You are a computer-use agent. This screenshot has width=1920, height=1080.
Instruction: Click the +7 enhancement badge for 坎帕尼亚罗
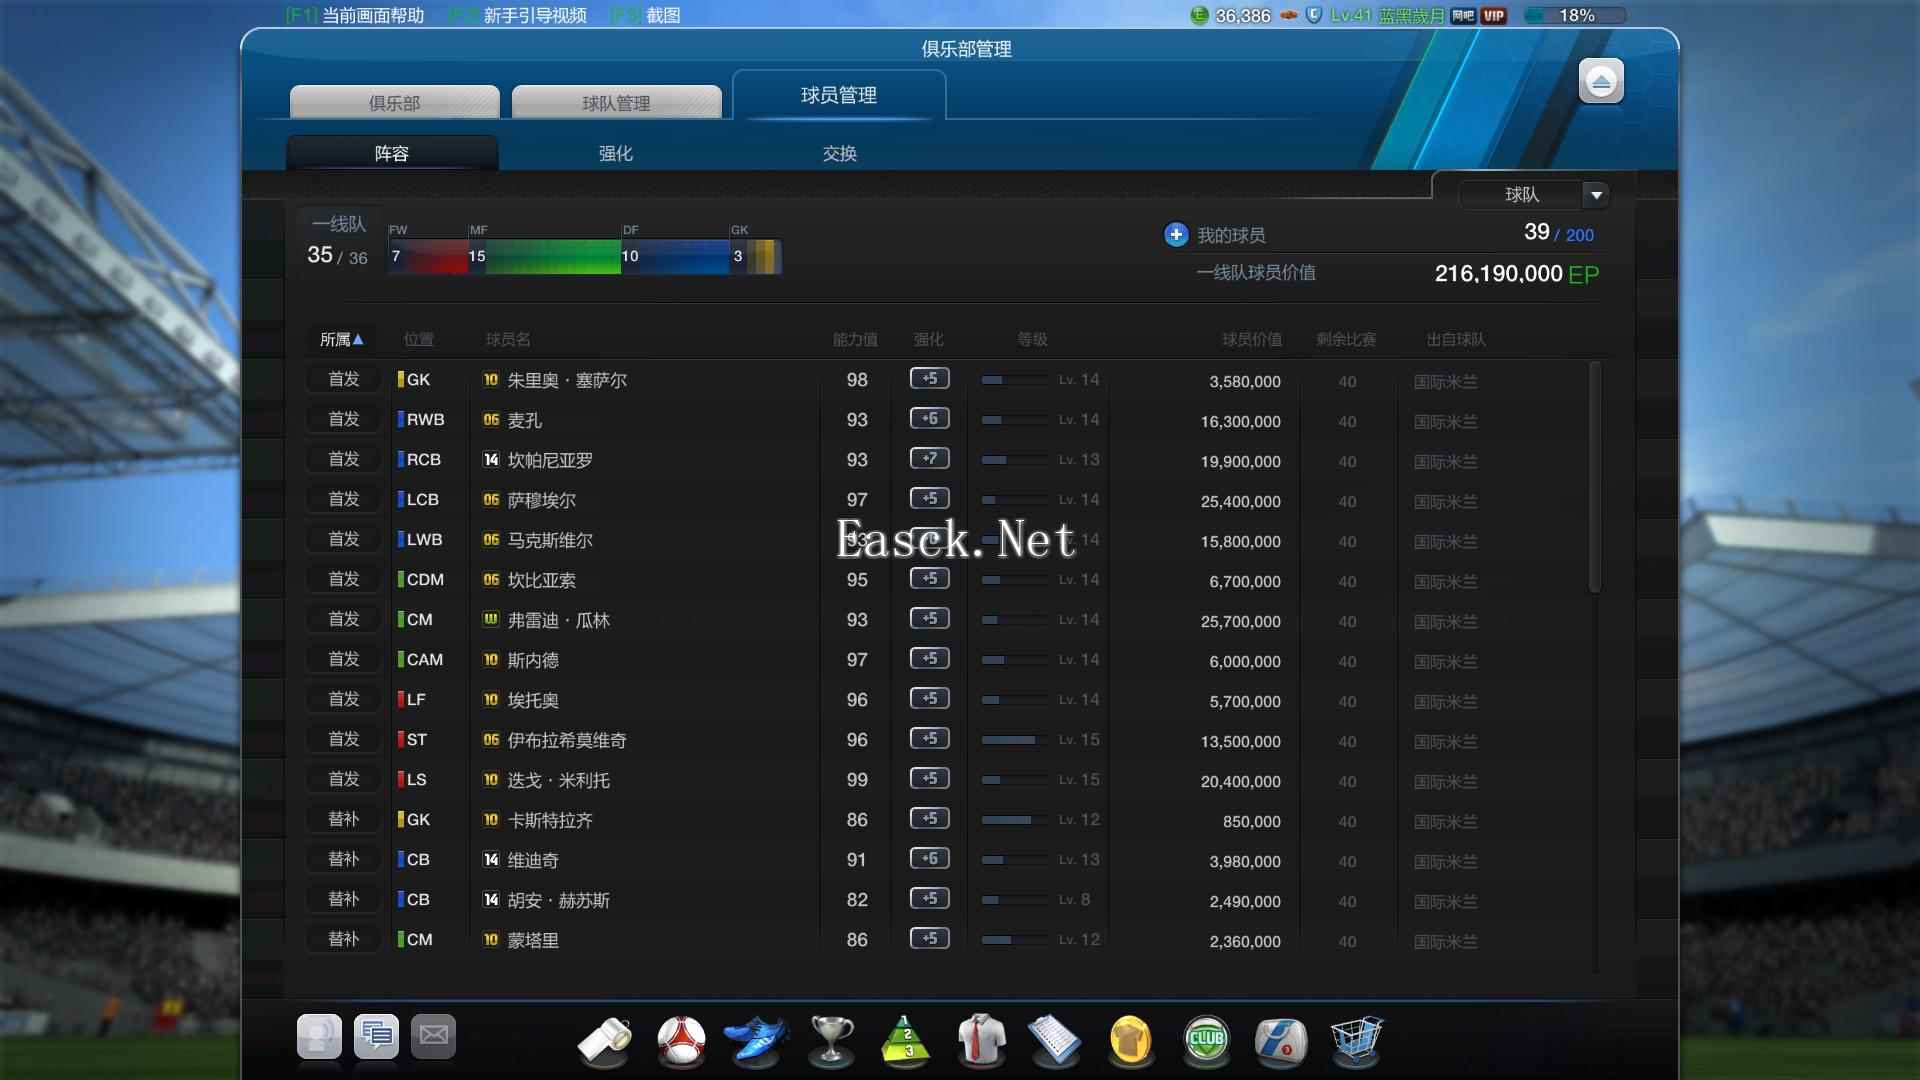click(x=929, y=459)
